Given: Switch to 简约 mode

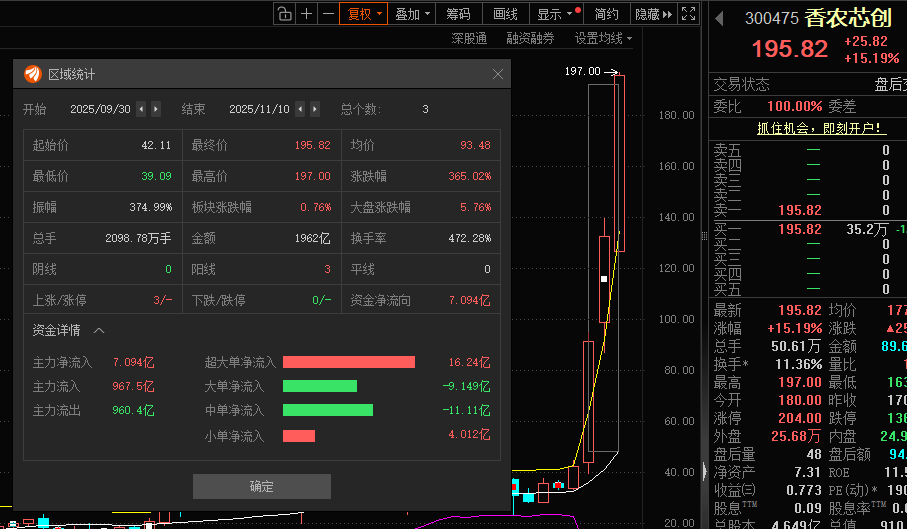Looking at the screenshot, I should pyautogui.click(x=606, y=14).
